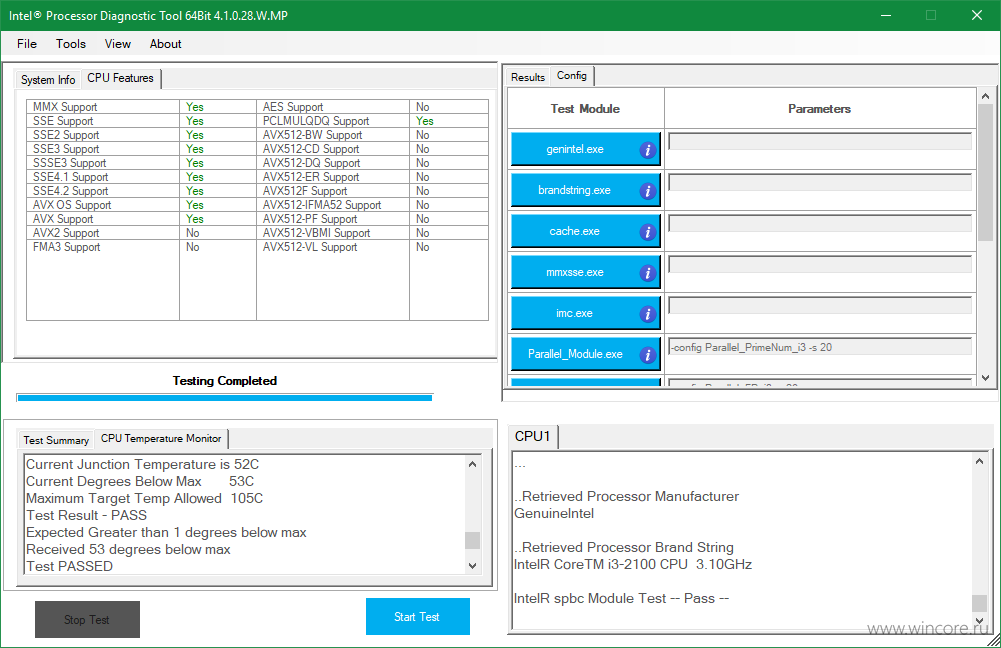Click the Parallel_PrimeNum_i3 parameters field
Image resolution: width=1001 pixels, height=648 pixels.
[x=820, y=347]
